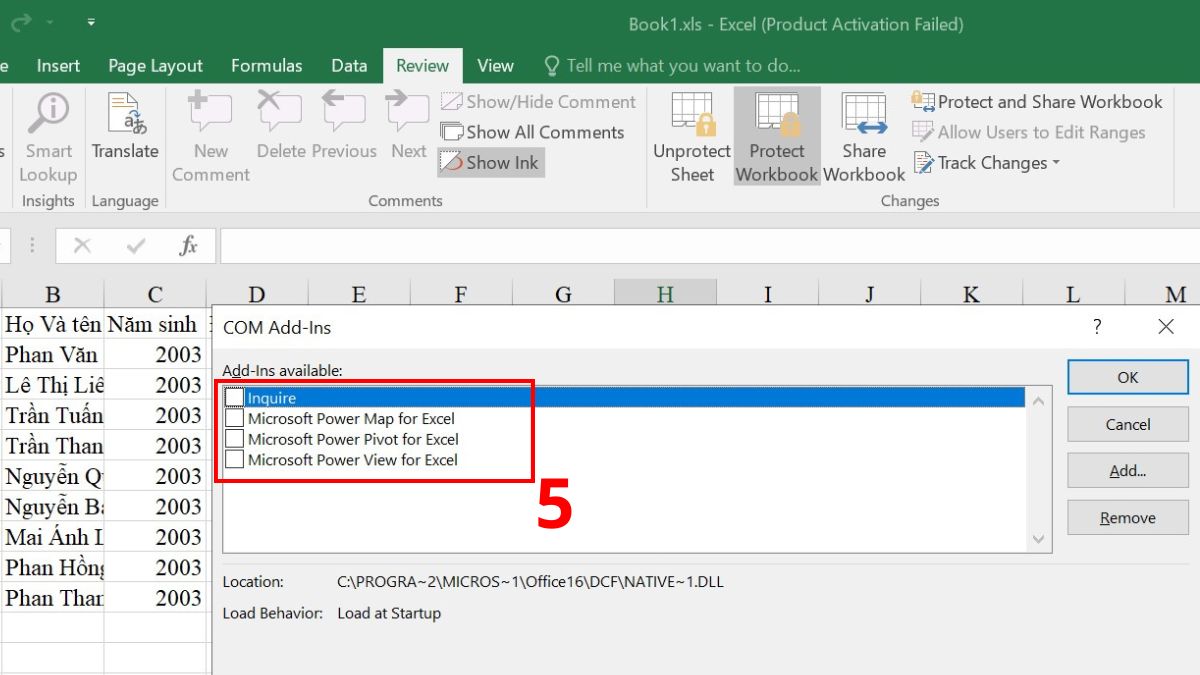Screen dimensions: 1200x675
Task: Switch to the View tab
Action: pyautogui.click(x=495, y=65)
